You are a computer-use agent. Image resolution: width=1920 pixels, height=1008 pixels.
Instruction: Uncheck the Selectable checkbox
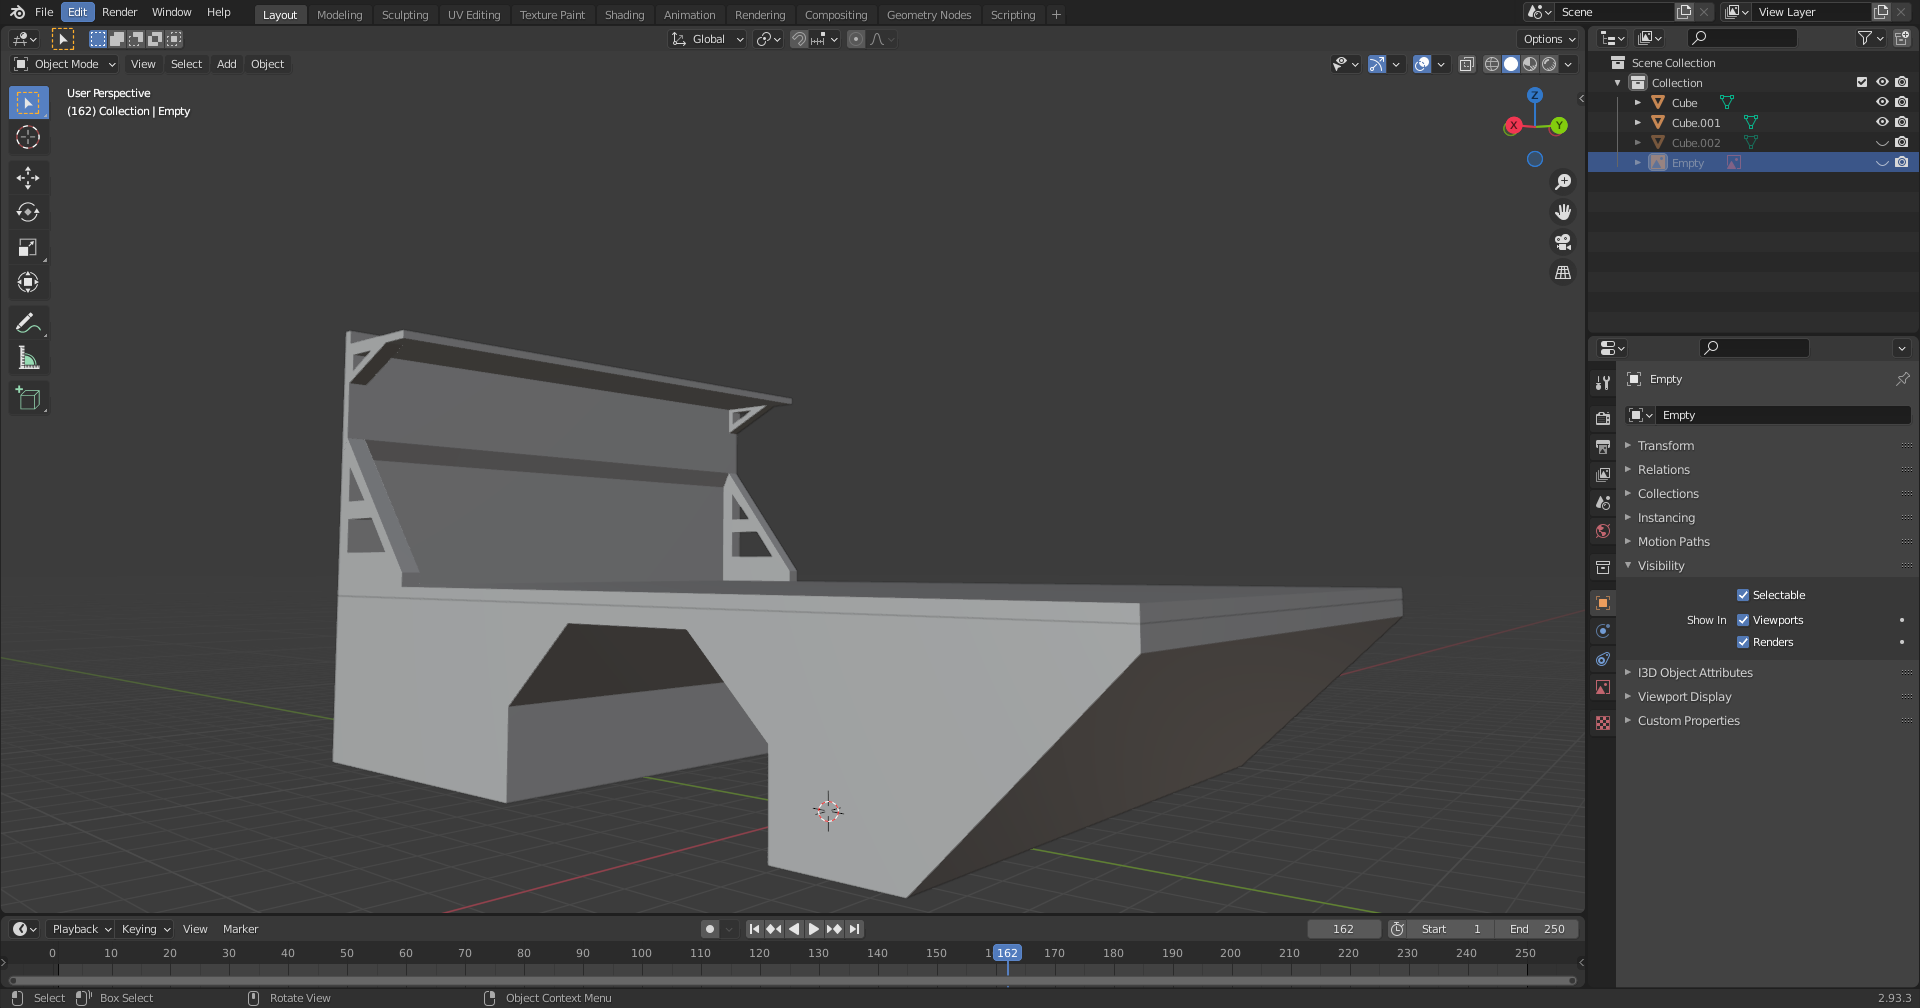click(1743, 595)
